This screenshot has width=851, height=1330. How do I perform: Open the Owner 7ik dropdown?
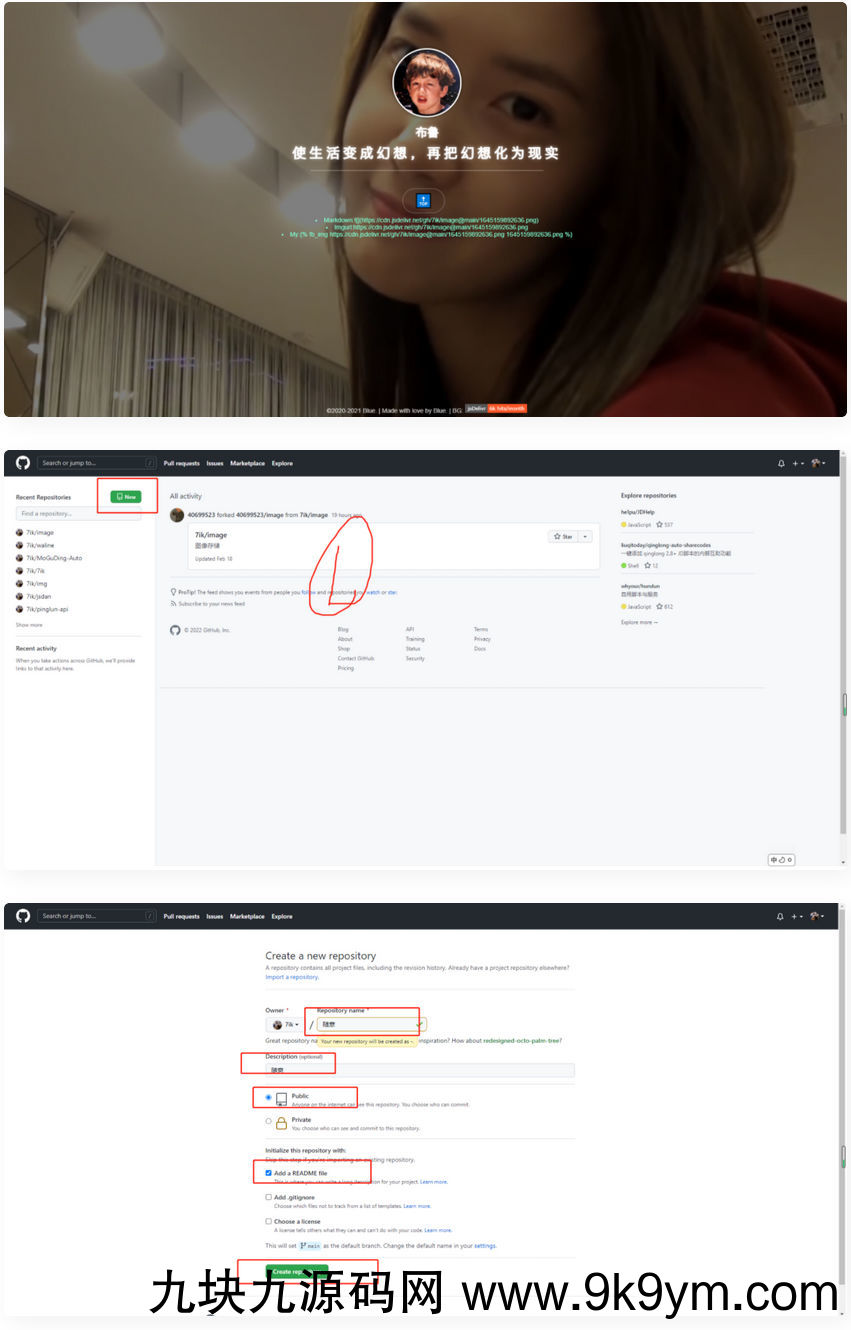[x=286, y=1025]
